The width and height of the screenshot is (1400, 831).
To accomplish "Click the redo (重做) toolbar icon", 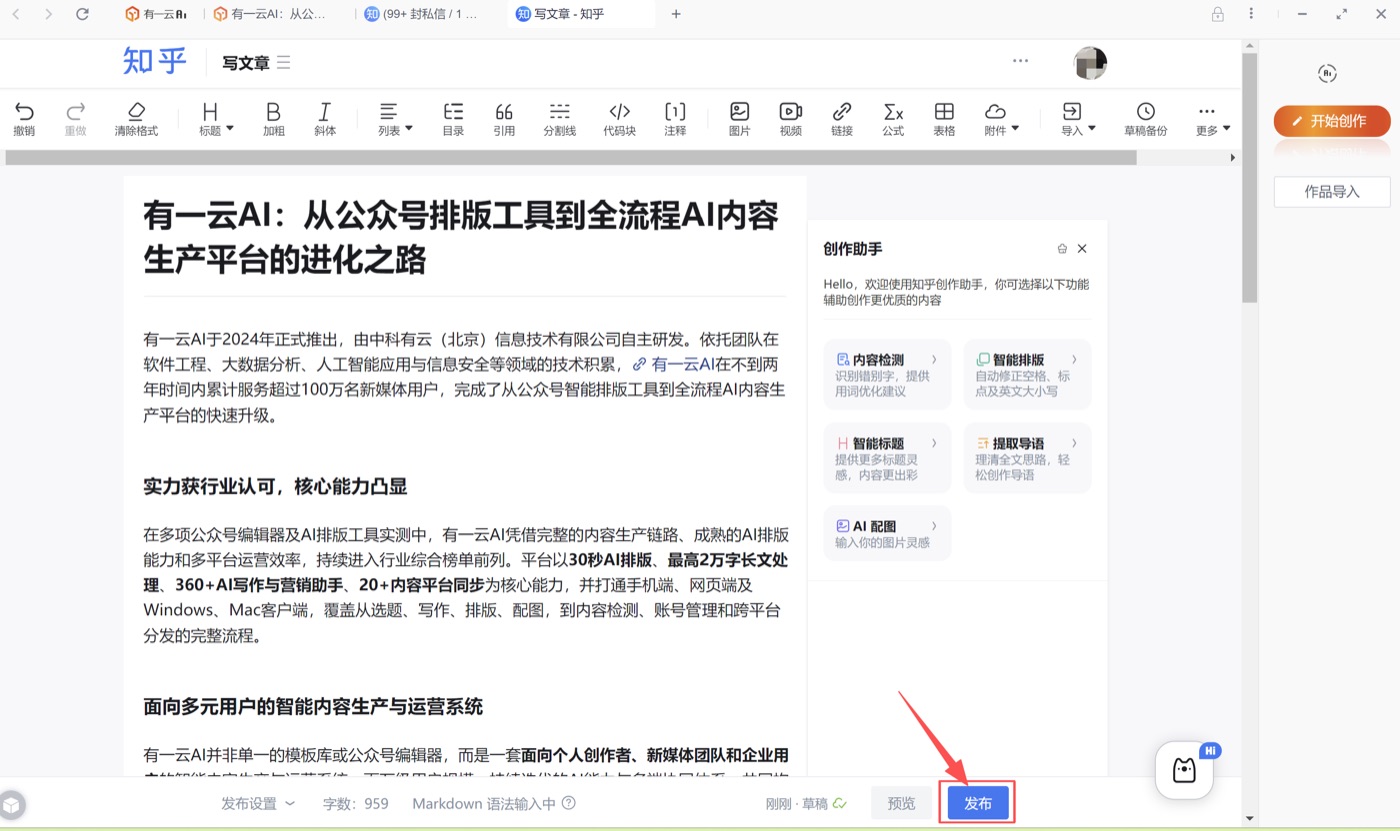I will (76, 119).
